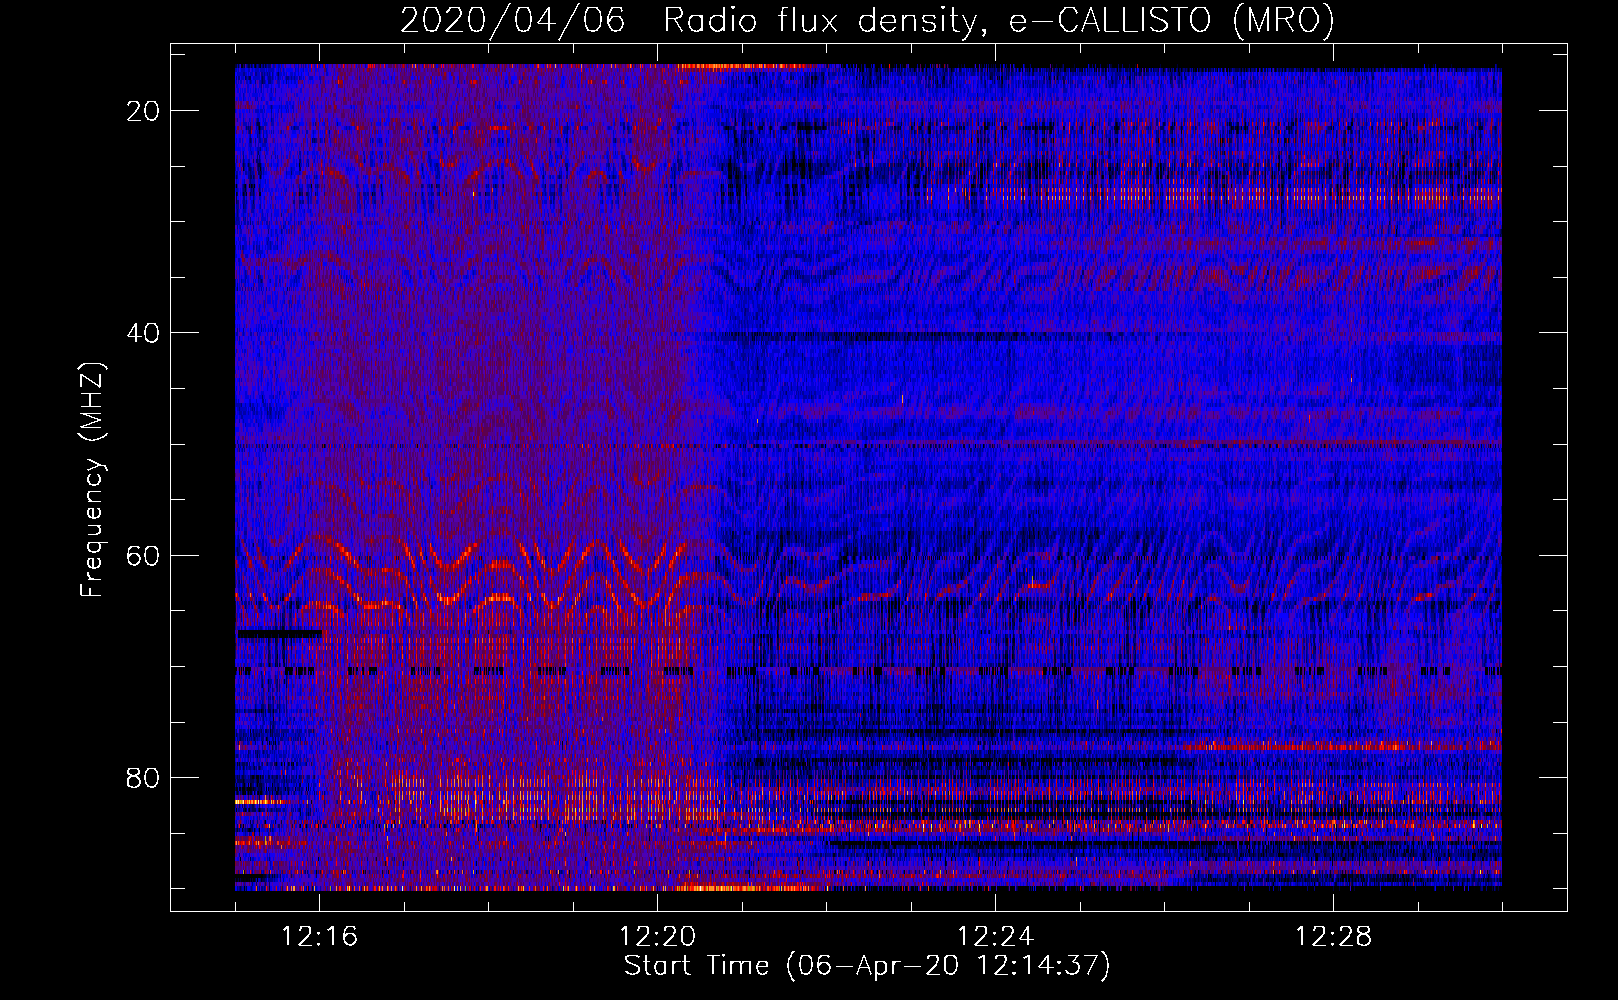The image size is (1618, 1000).
Task: Click the frequency tick label "20"
Action: (x=144, y=111)
